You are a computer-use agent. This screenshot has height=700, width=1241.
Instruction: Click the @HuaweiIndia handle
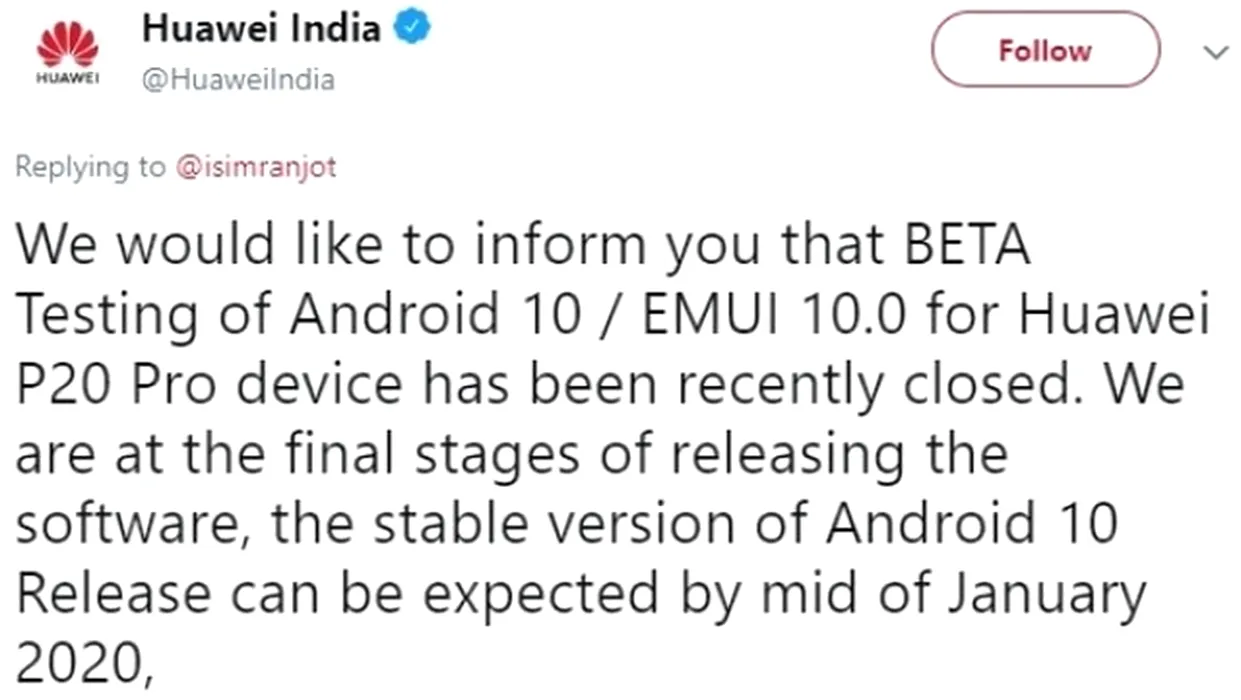(x=238, y=80)
